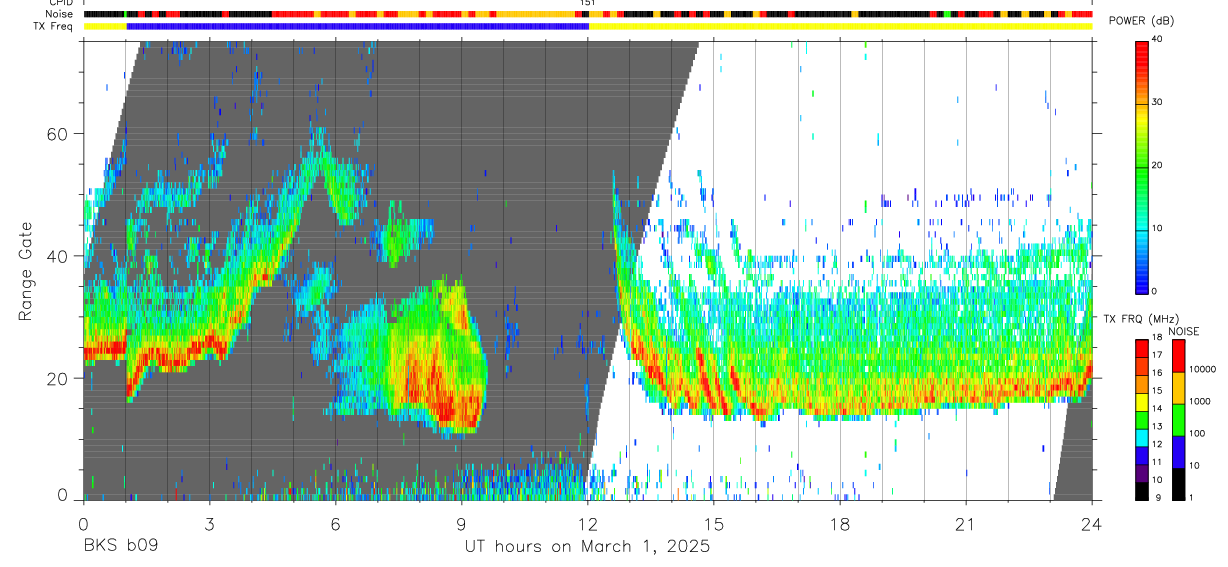This screenshot has height=567, width=1228.
Task: Click tick label '24' on the UT hours axis
Action: [1092, 524]
